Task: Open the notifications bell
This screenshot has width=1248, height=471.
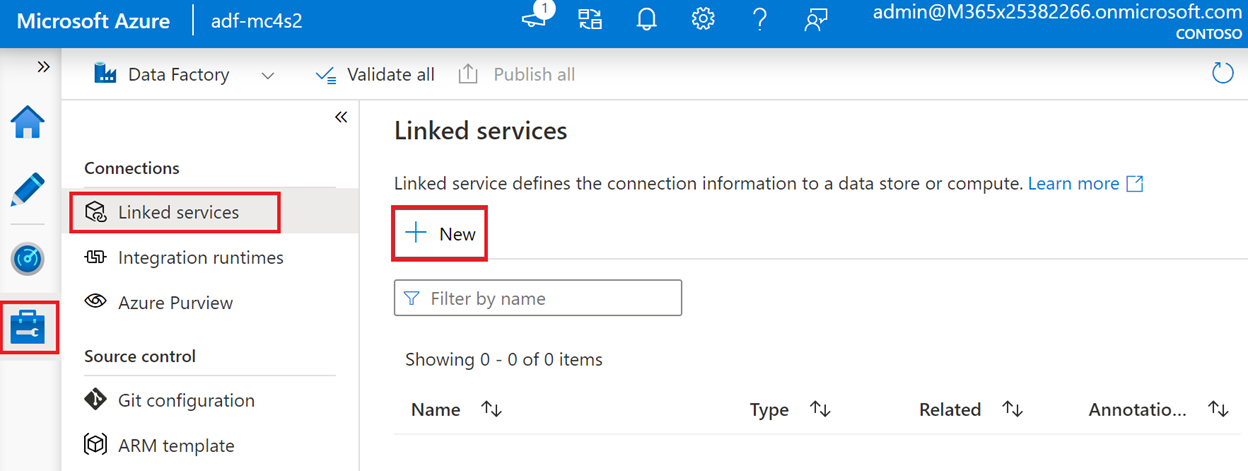Action: [x=647, y=19]
